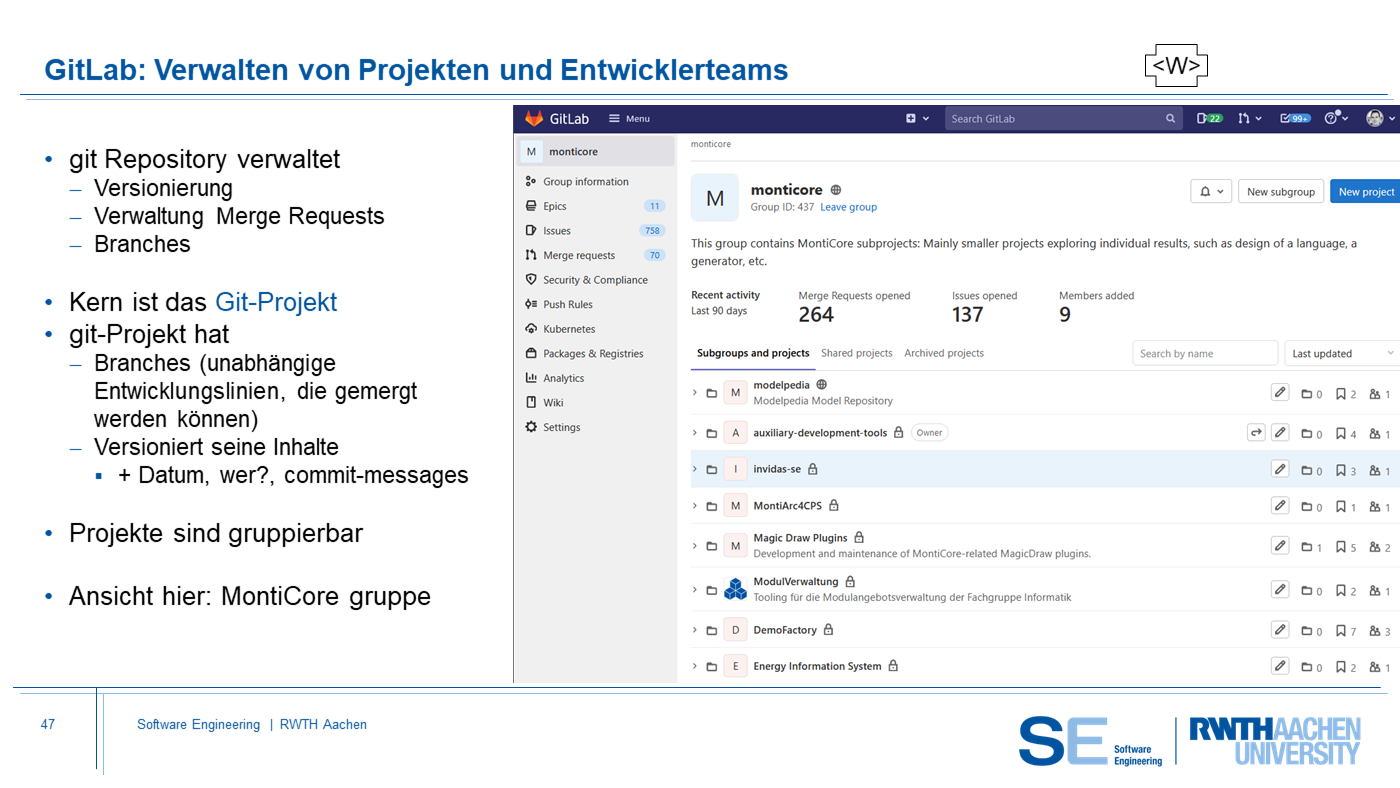Open the Last updated sort dropdown
The image size is (1400, 788).
coord(1341,353)
